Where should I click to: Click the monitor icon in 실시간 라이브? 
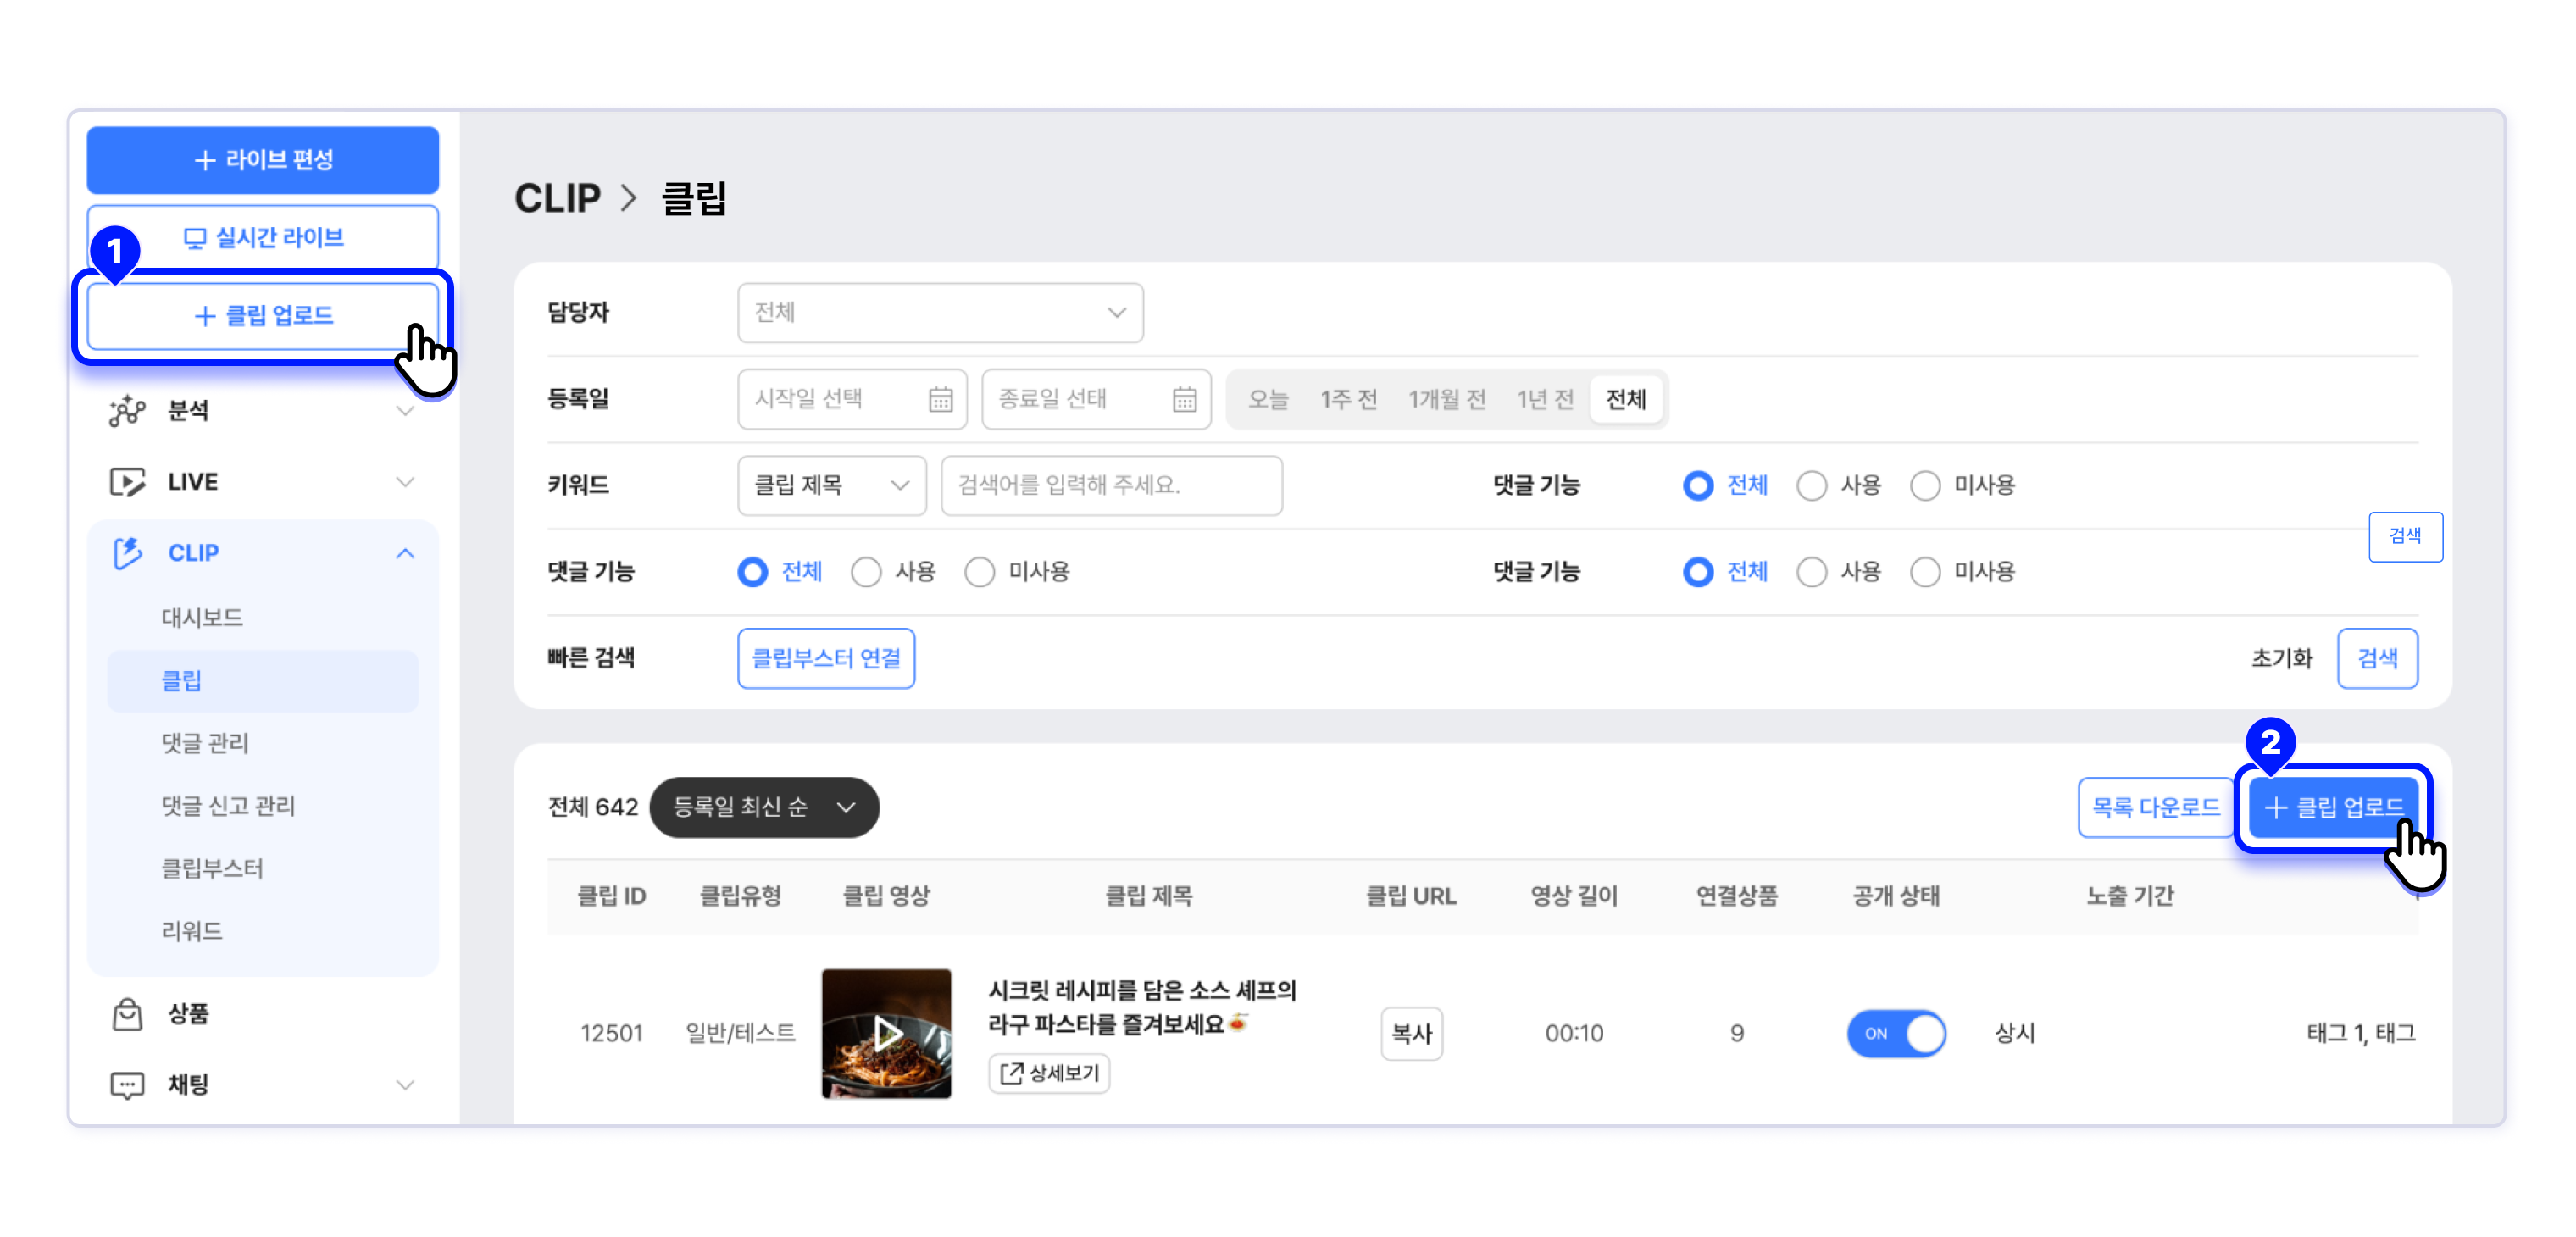(x=195, y=238)
